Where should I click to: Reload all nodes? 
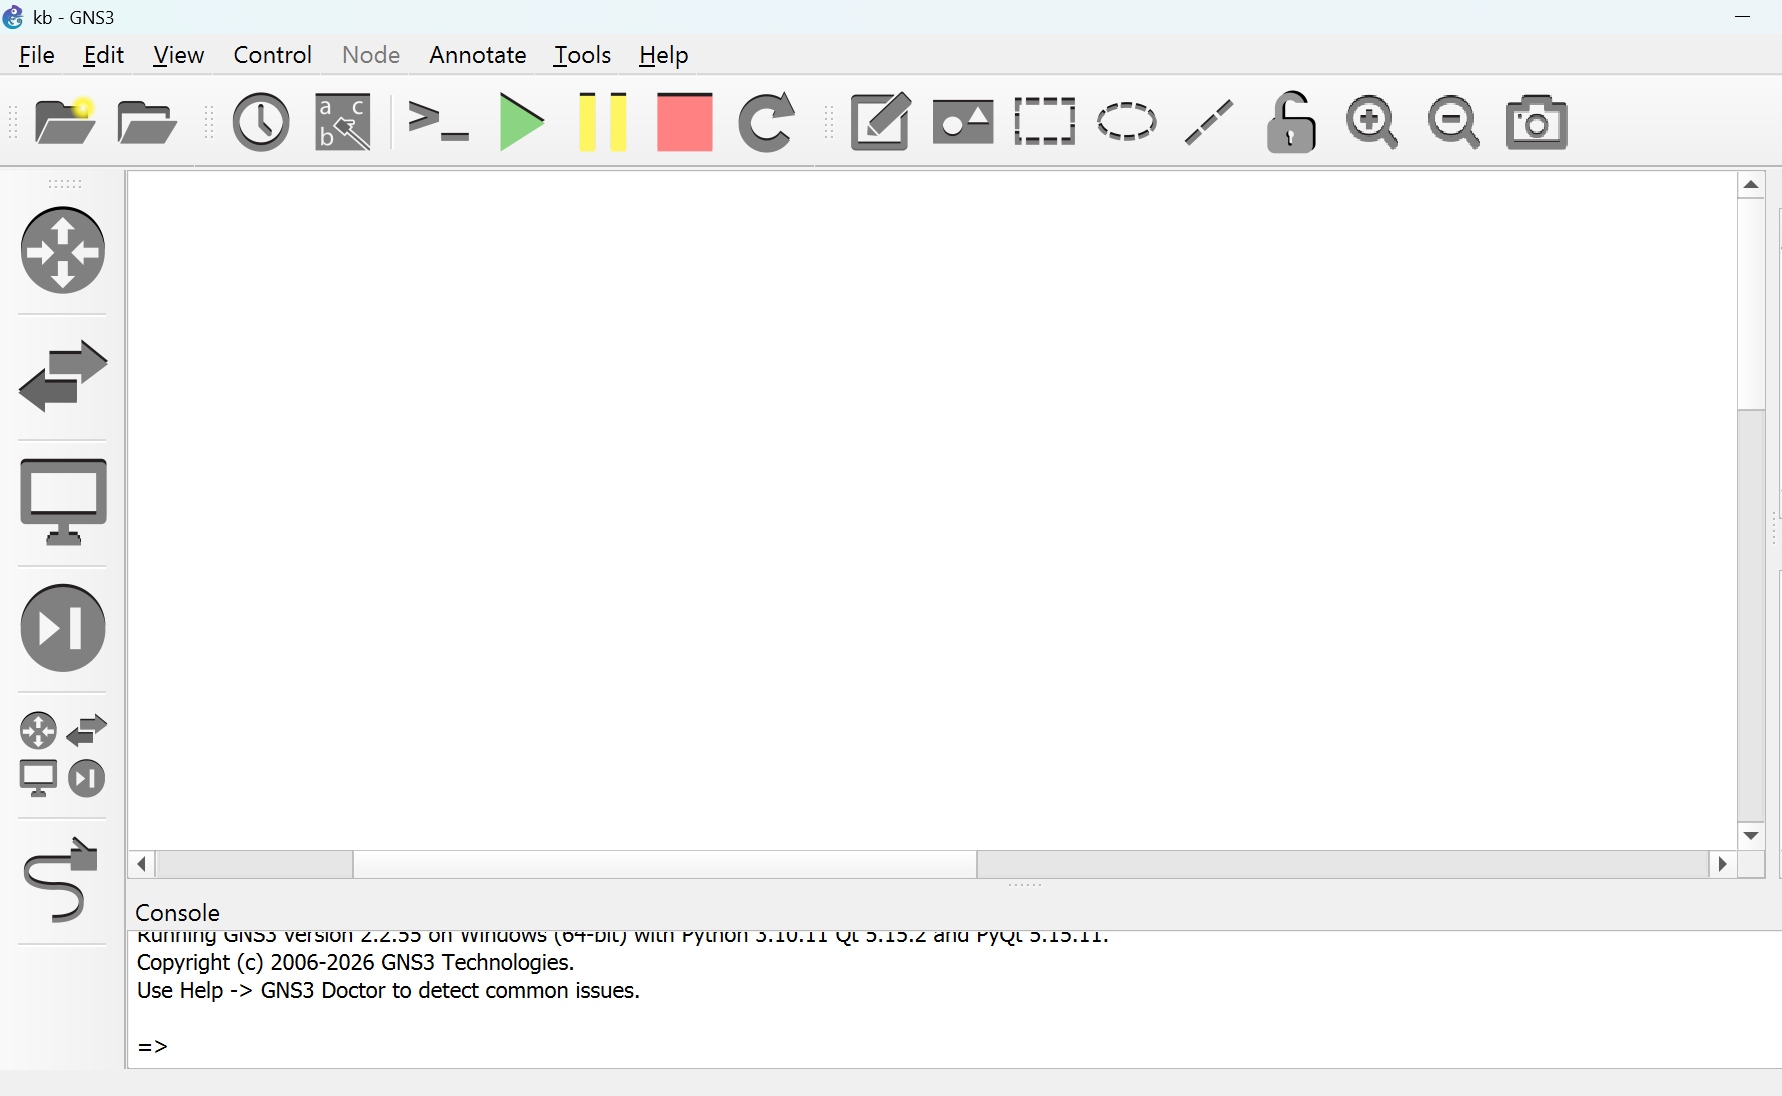point(766,122)
